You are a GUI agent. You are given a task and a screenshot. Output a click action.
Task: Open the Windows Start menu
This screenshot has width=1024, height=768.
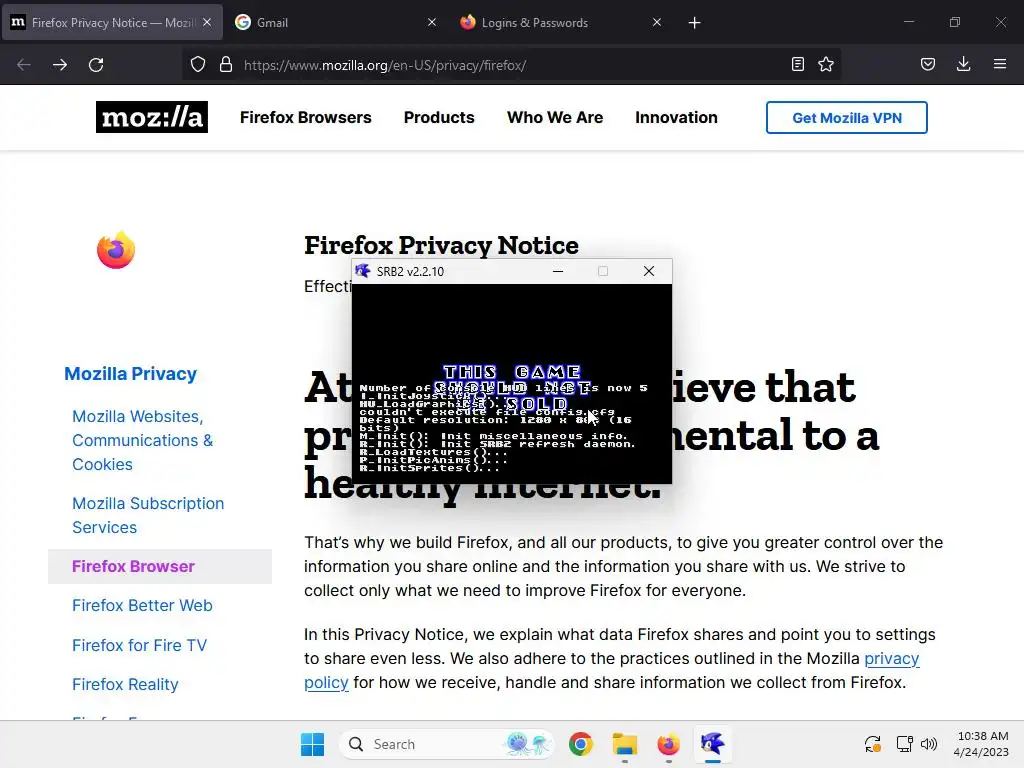click(312, 744)
